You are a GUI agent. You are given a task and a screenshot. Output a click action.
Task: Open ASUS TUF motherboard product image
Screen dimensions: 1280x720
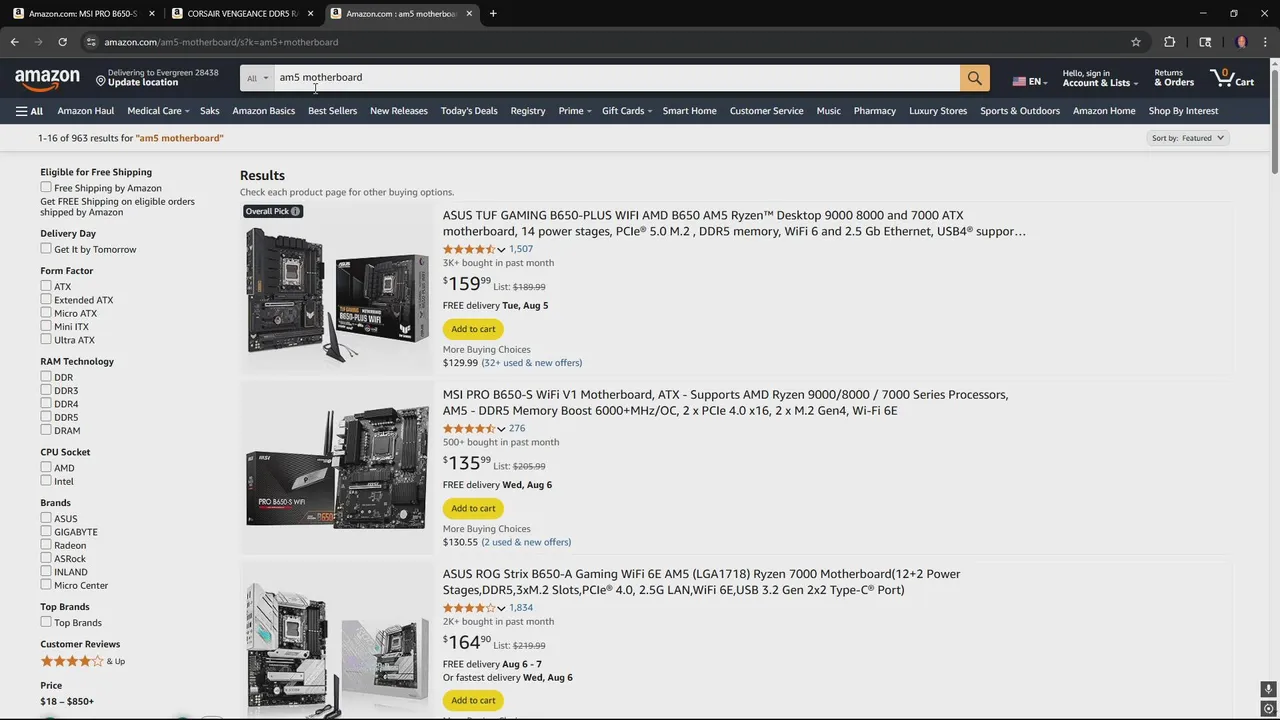click(338, 293)
